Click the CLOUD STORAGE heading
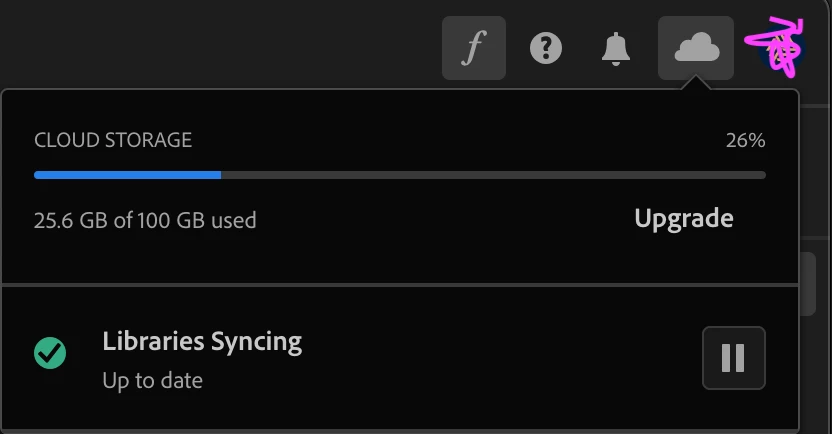Viewport: 832px width, 434px height. 113,140
